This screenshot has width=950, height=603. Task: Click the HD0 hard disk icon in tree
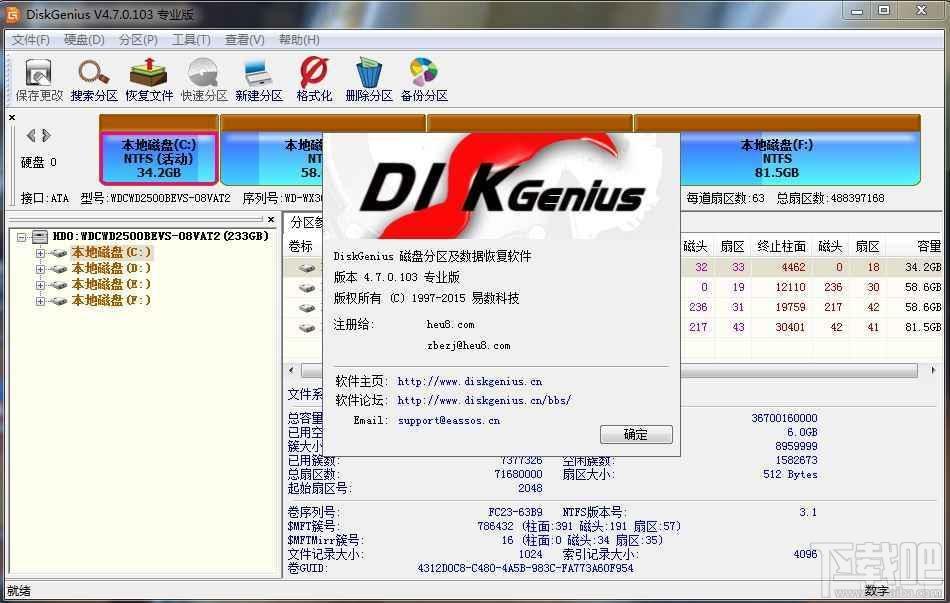click(x=40, y=236)
